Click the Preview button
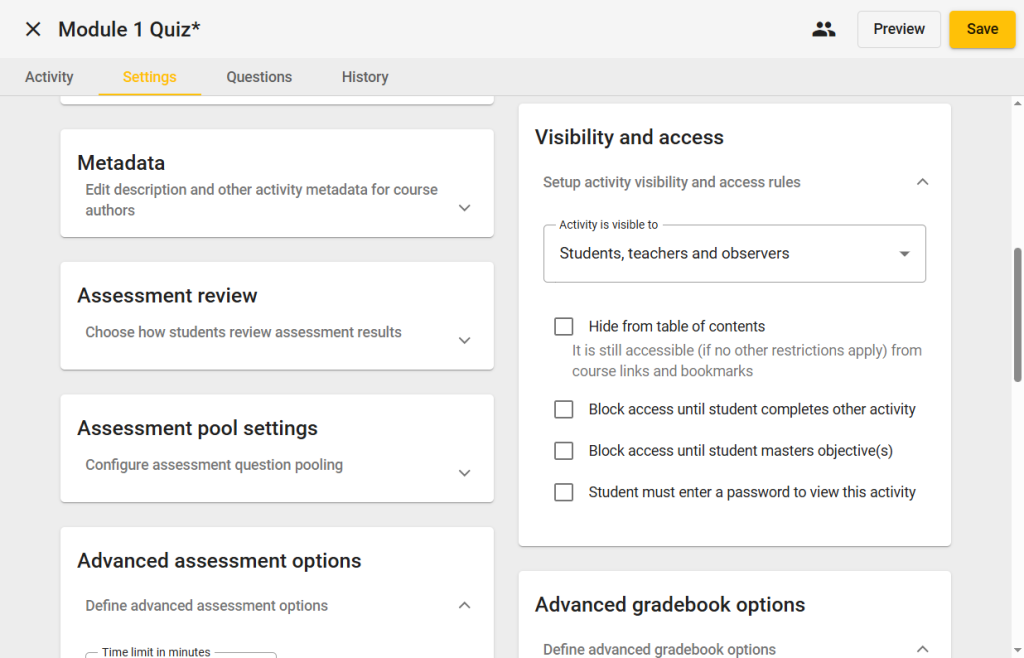The image size is (1024, 658). (898, 29)
